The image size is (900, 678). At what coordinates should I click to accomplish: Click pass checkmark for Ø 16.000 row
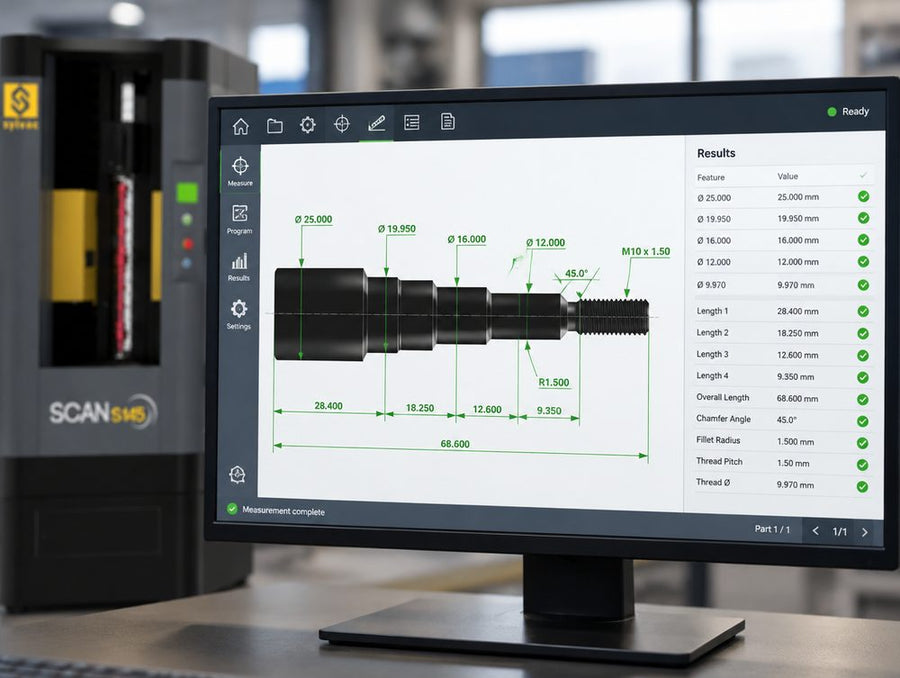click(x=863, y=240)
